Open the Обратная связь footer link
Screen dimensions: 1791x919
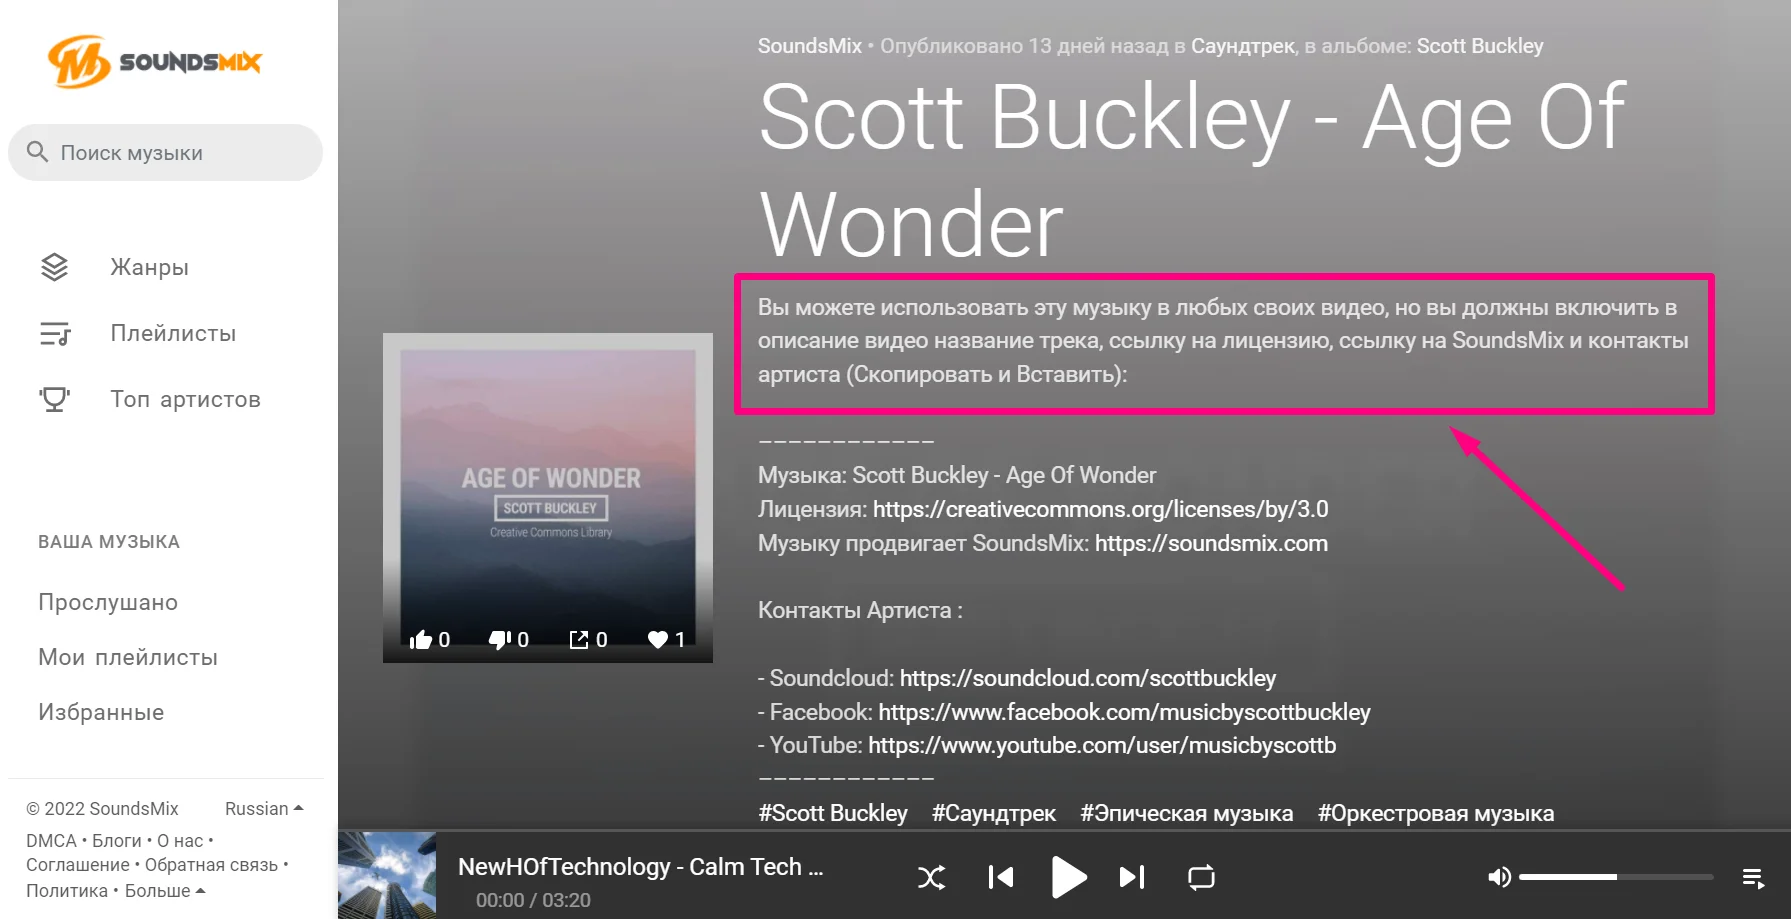pyautogui.click(x=211, y=865)
